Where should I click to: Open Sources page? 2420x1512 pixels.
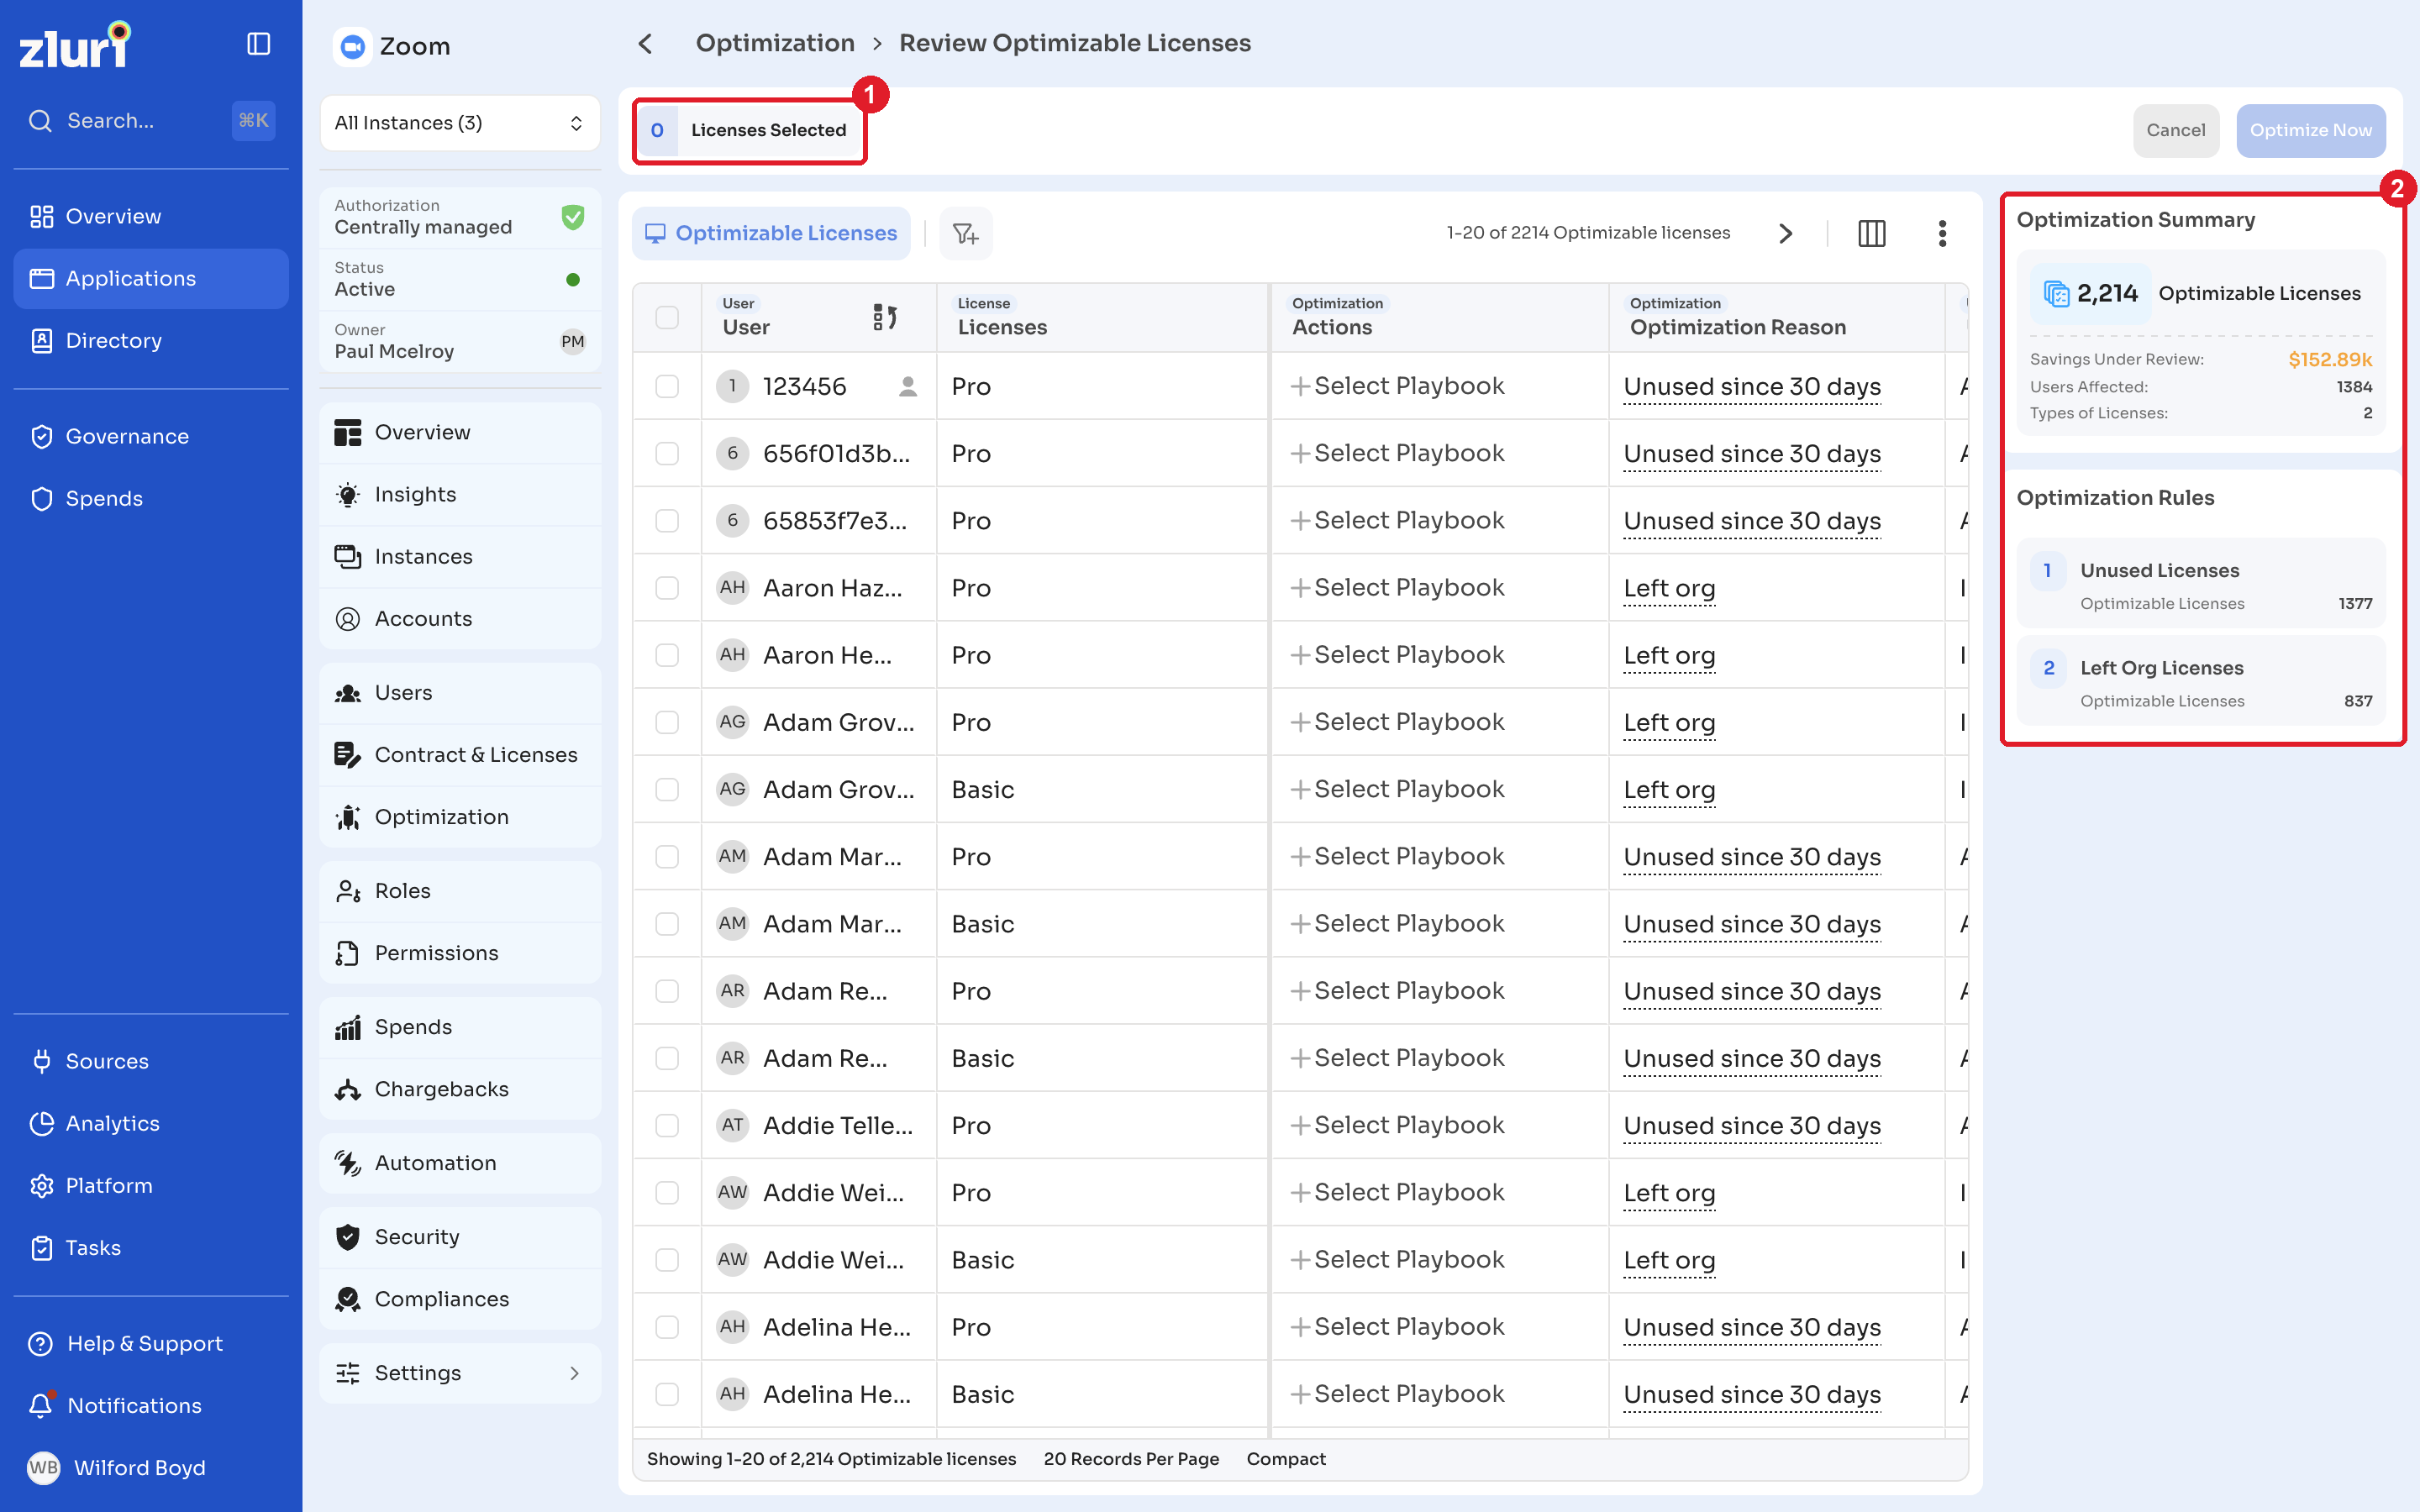[150, 1061]
